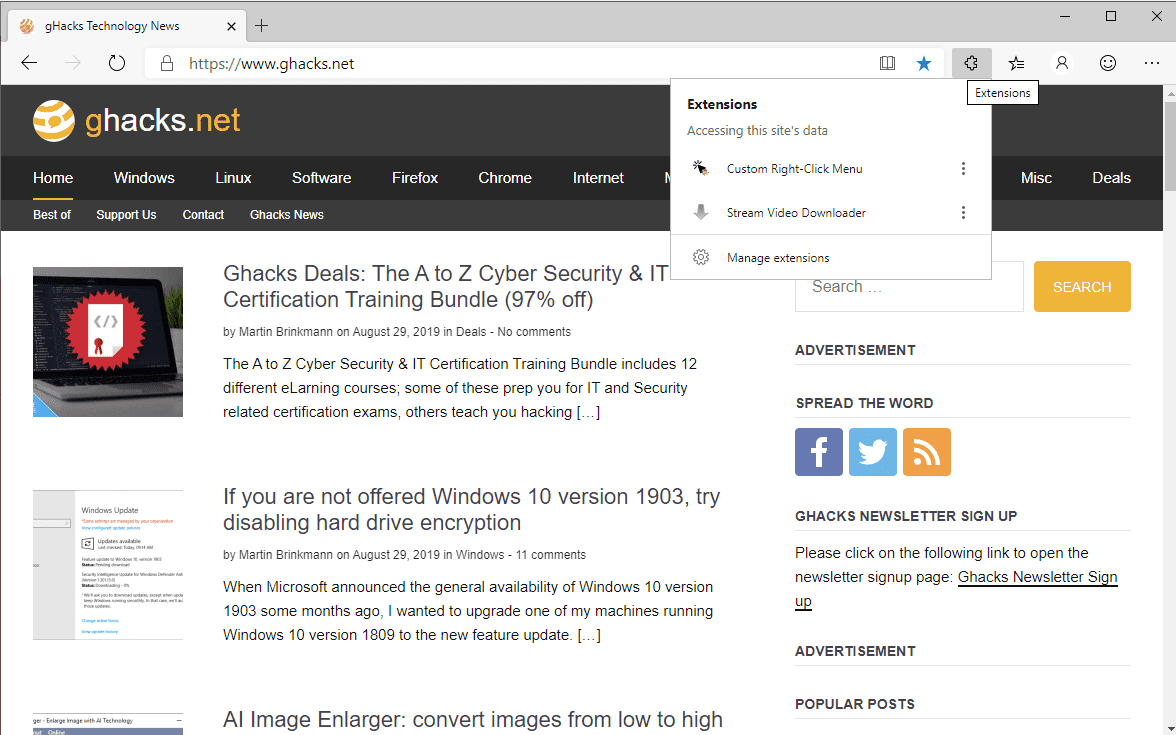Click the page vertical scrollbar thumb
The width and height of the screenshot is (1176, 735).
pos(1170,146)
